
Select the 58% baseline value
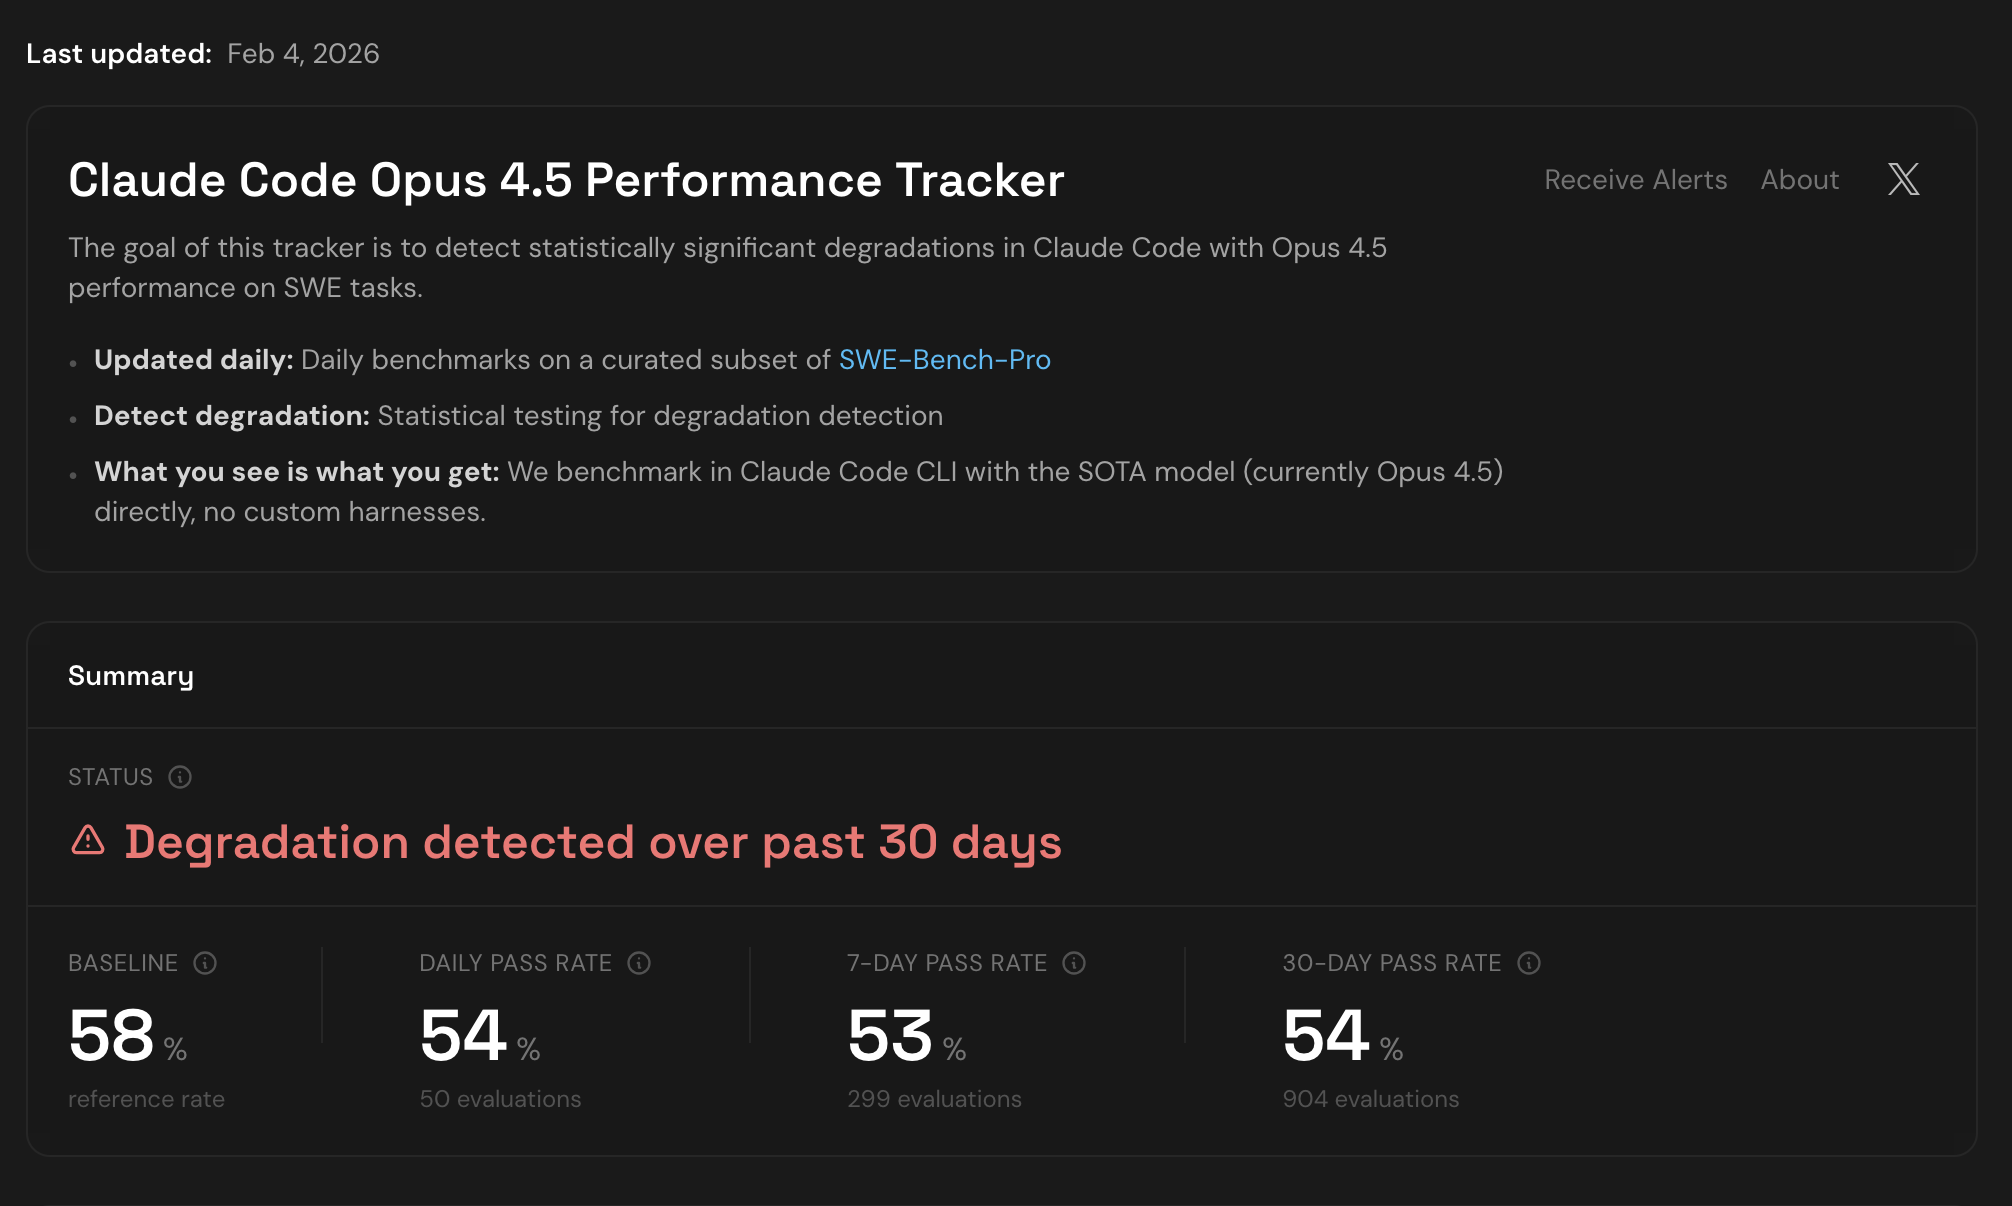[127, 1035]
